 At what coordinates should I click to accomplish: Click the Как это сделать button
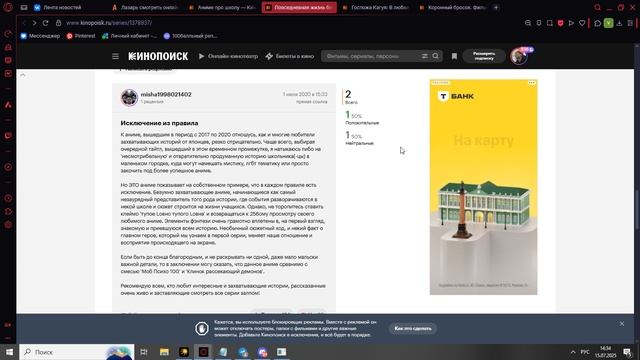413,329
